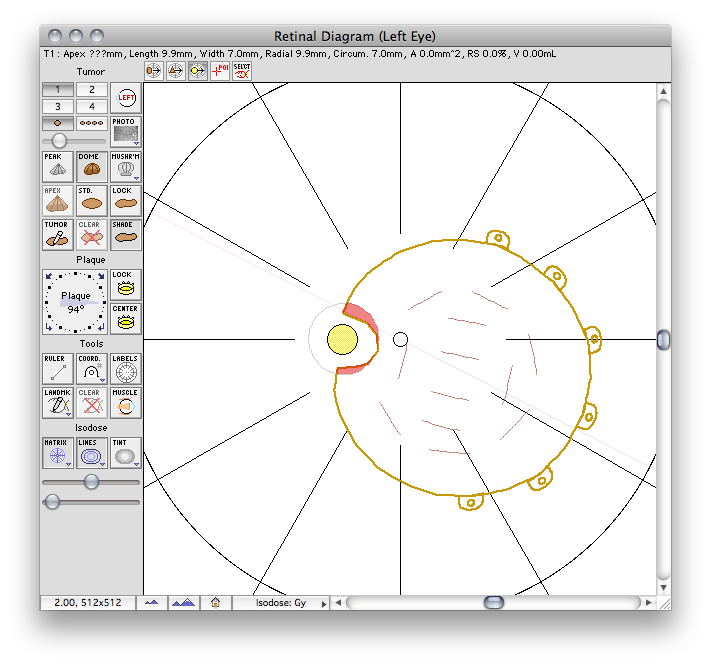Choose the DOME tumor shape
The image size is (711, 665).
coord(92,166)
